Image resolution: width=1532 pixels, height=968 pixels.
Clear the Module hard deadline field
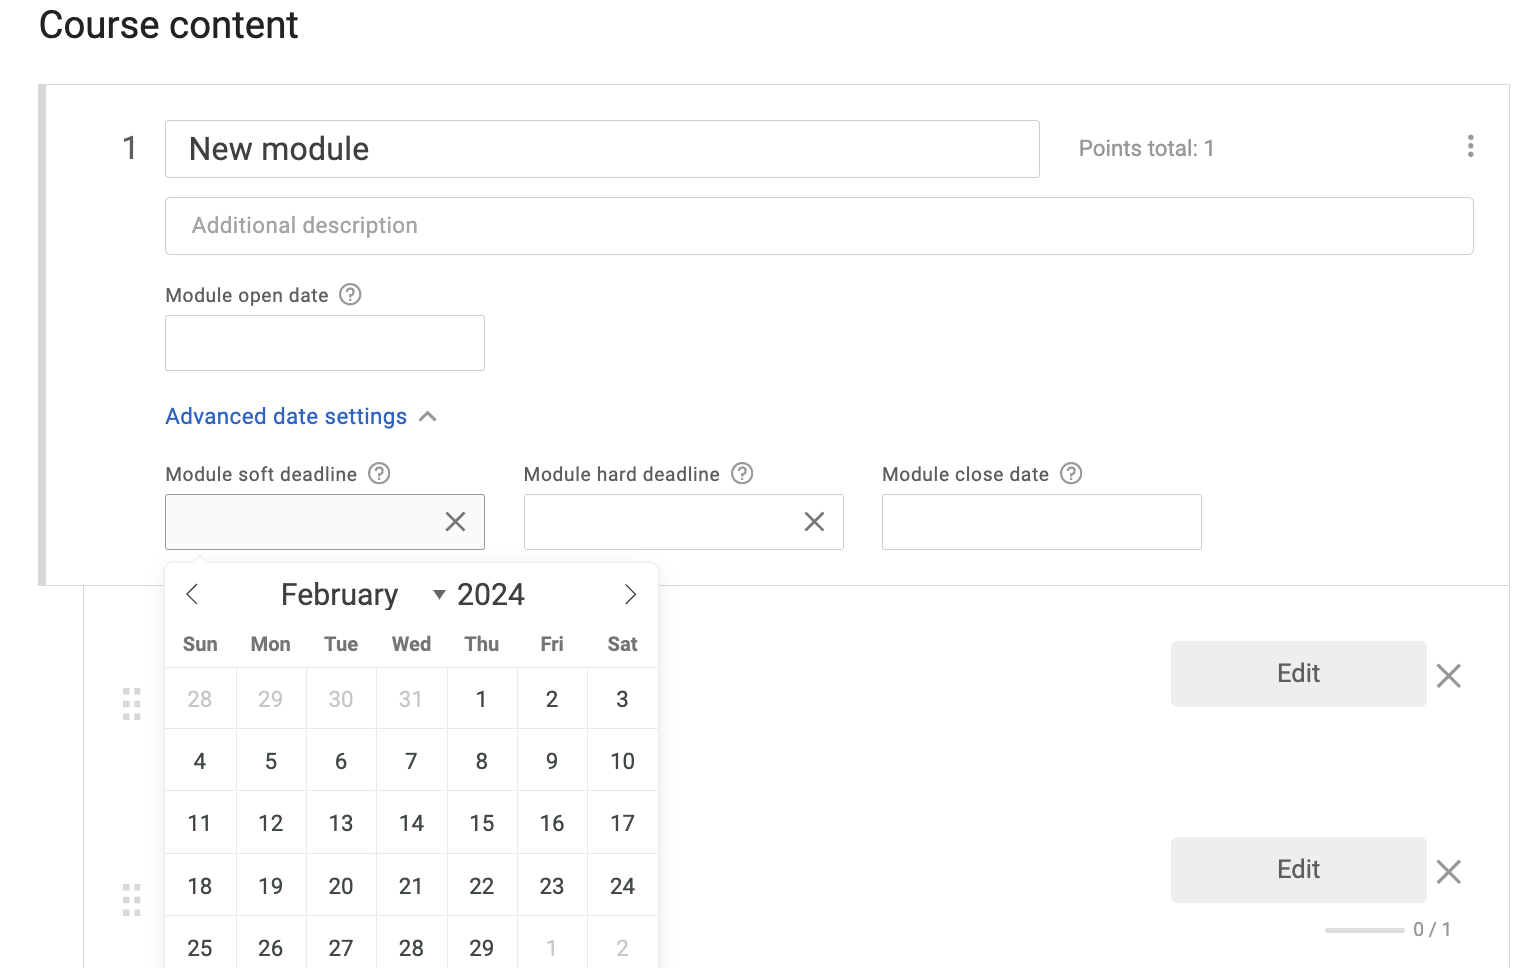pos(813,521)
